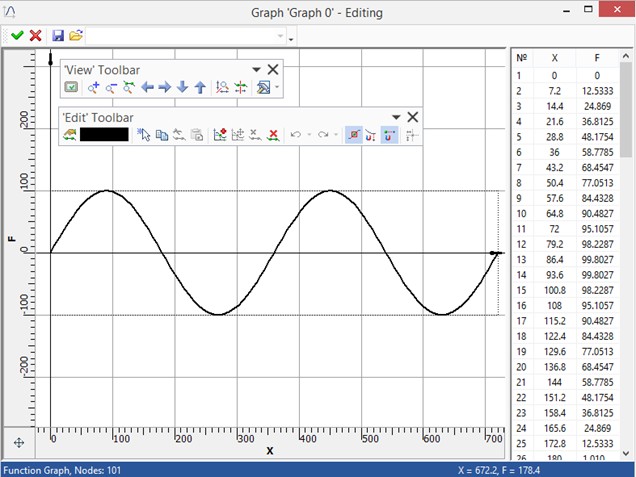
Task: Open the Edit toolbar options dropdown arrow
Action: (396, 117)
